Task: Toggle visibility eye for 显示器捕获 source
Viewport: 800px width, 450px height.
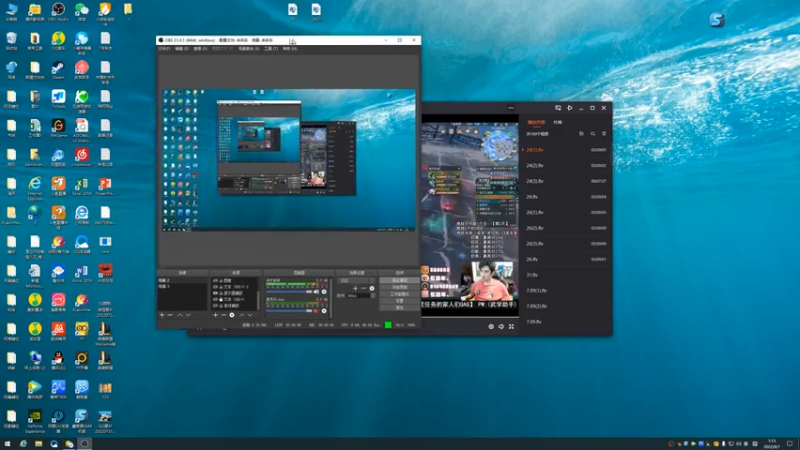Action: tap(215, 293)
